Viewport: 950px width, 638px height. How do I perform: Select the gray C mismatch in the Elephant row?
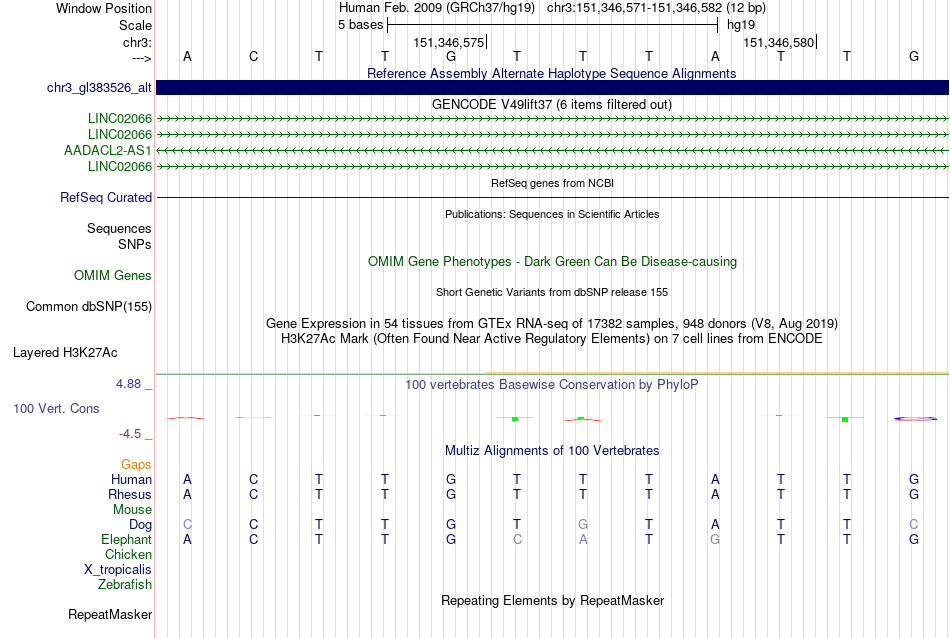click(517, 539)
